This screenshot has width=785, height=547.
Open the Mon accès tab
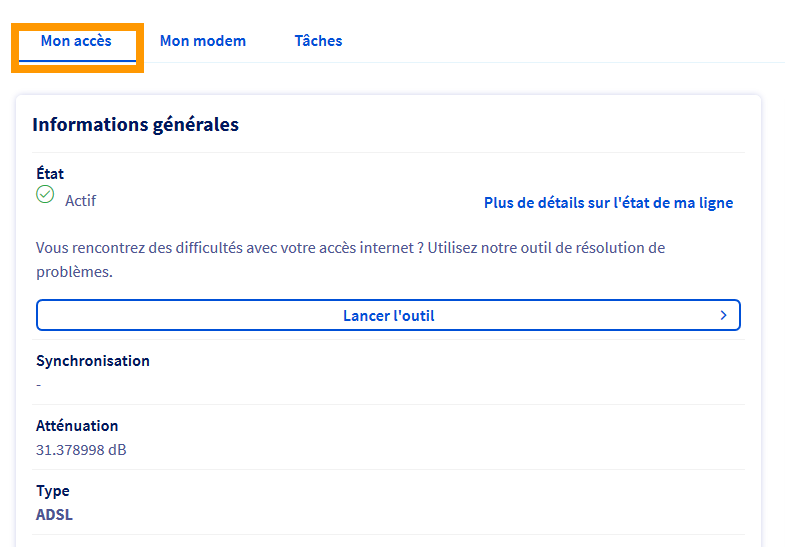pyautogui.click(x=76, y=41)
